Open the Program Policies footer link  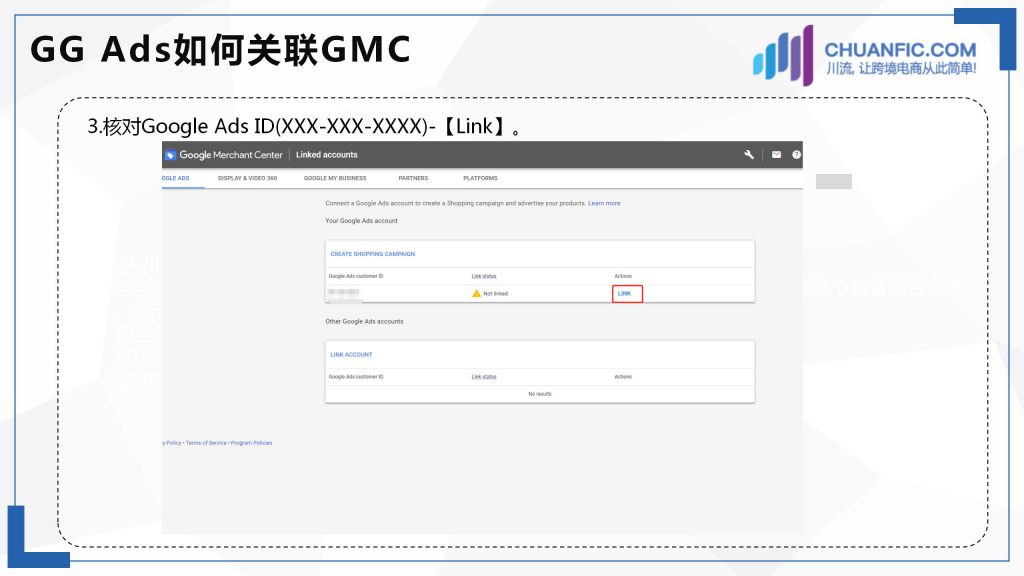tap(251, 443)
